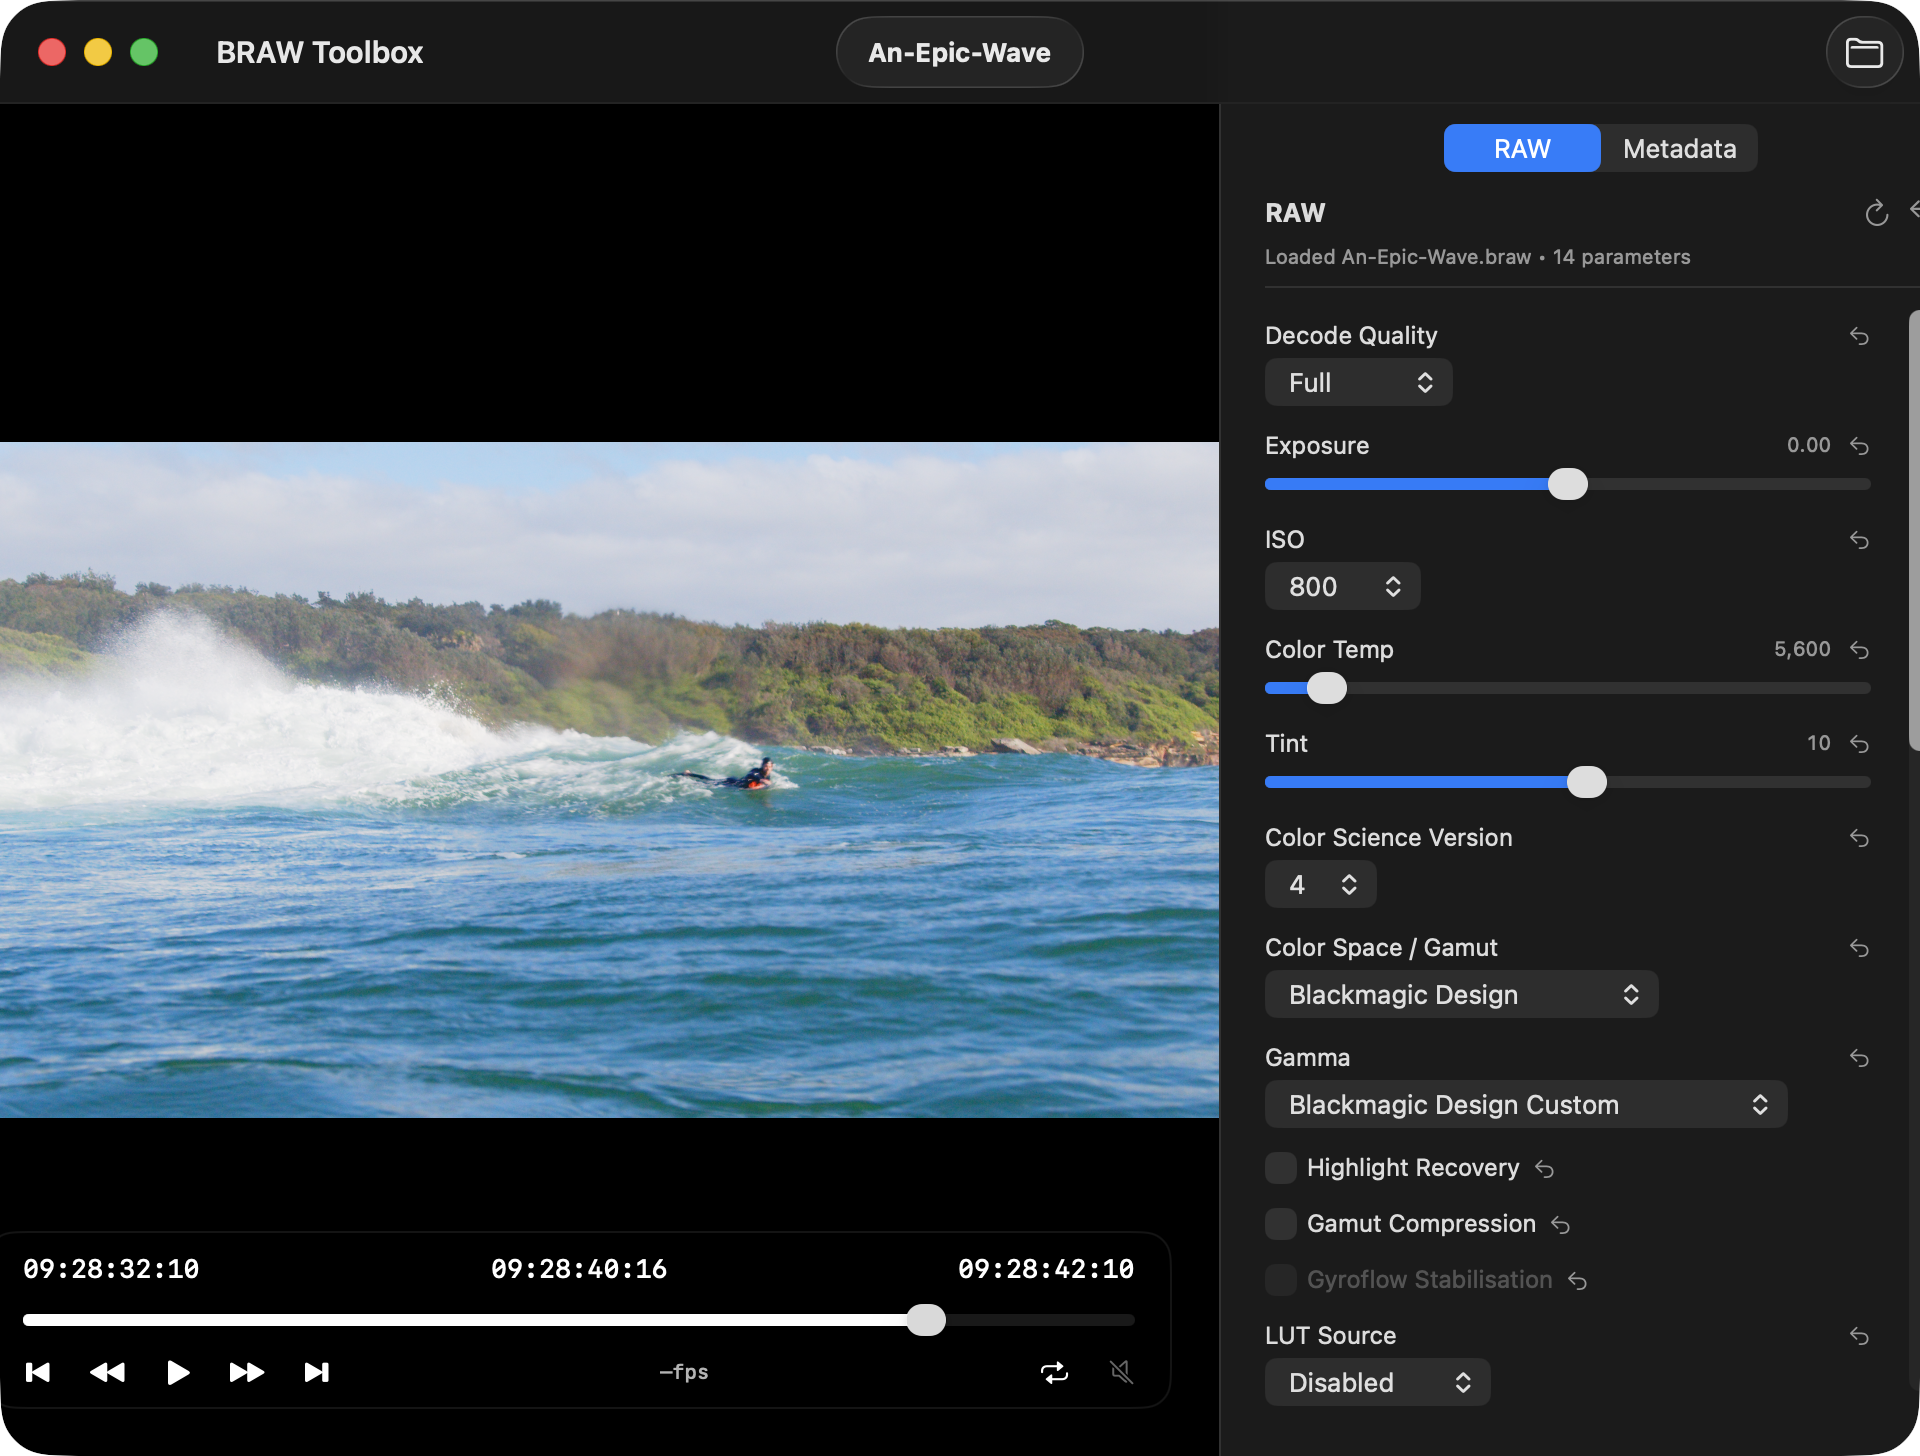
Task: Reset the Color Temp setting
Action: pos(1859,650)
